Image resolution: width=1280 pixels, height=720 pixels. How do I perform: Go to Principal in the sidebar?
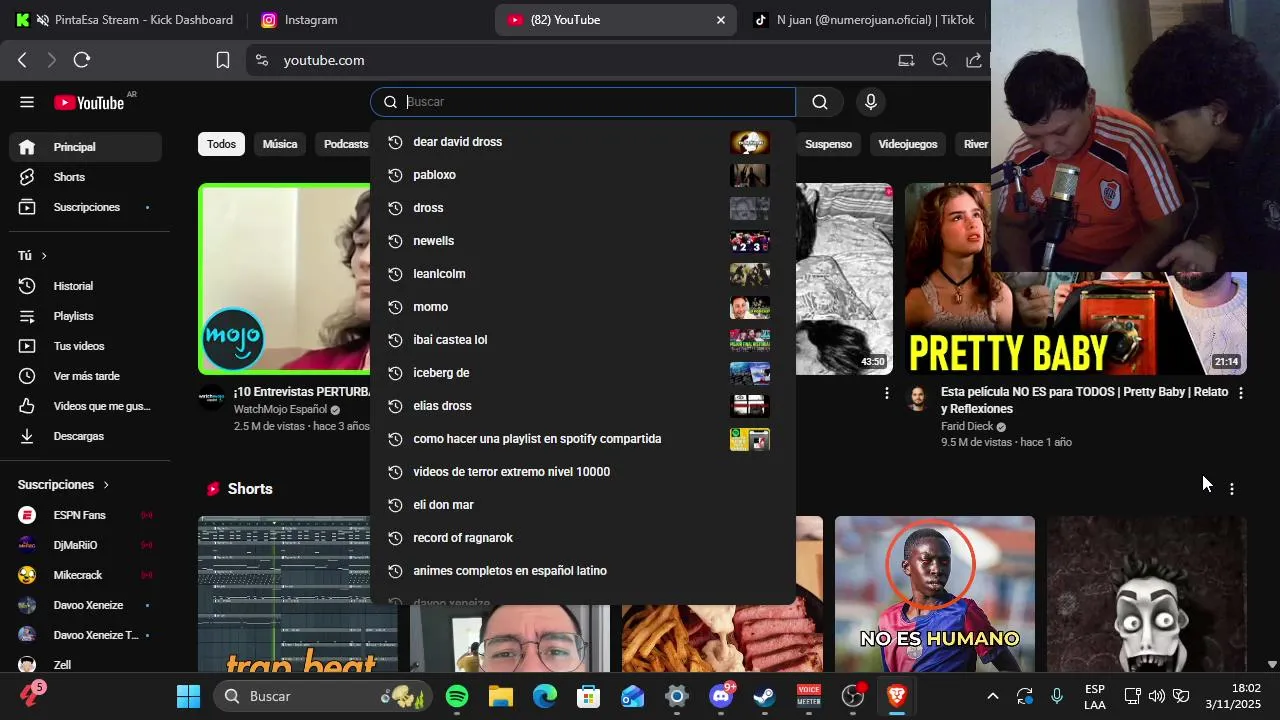point(86,147)
